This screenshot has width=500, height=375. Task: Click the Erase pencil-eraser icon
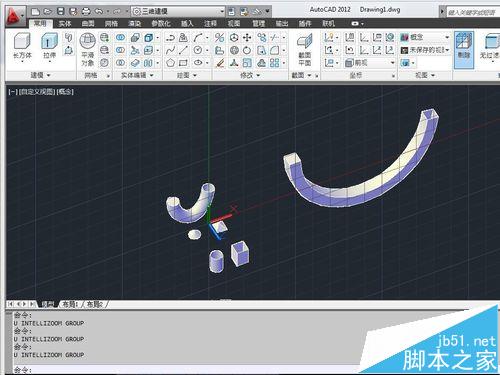click(x=219, y=63)
